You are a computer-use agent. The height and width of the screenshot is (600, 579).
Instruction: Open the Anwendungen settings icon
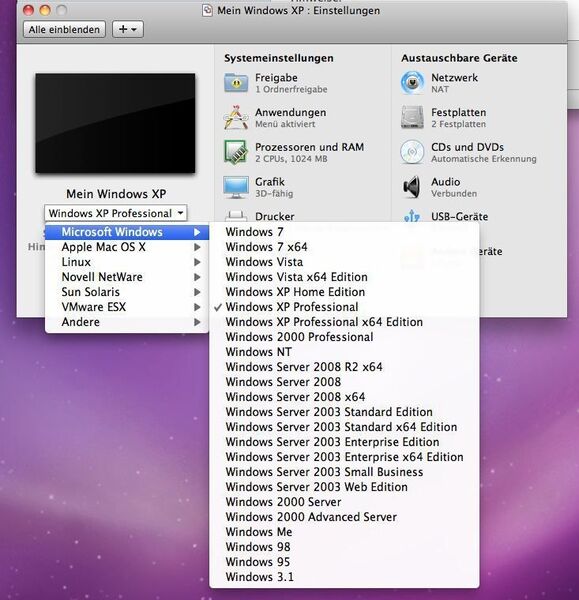[236, 117]
